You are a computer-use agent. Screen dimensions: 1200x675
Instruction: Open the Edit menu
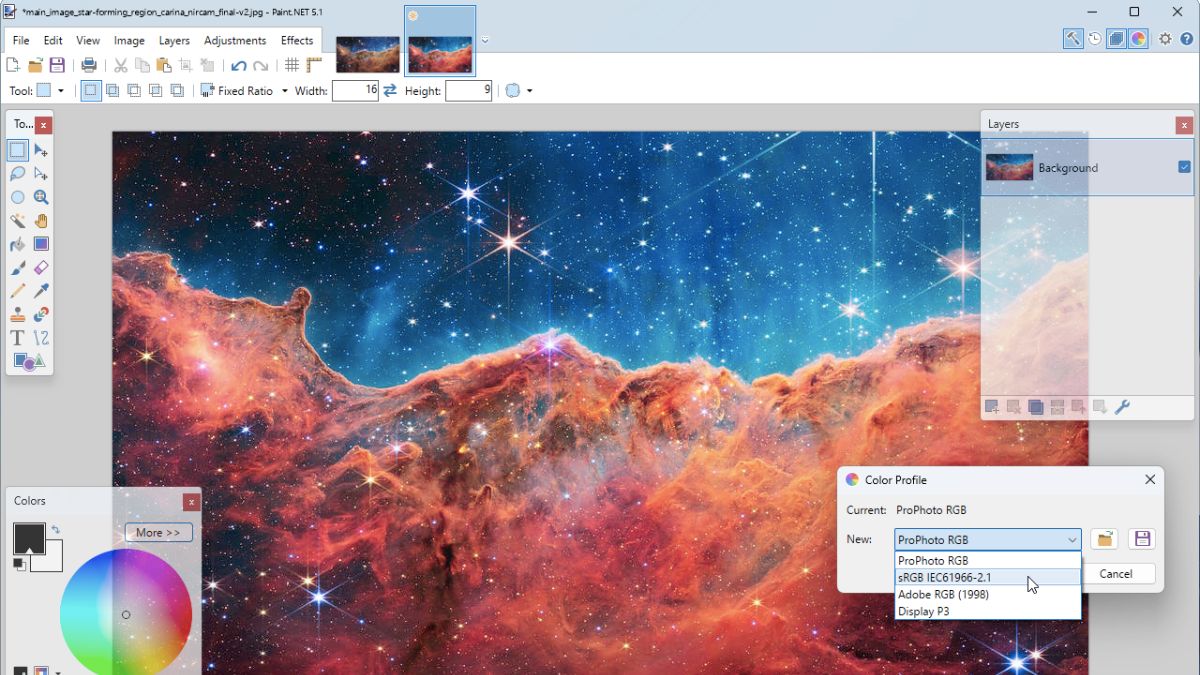(x=53, y=40)
